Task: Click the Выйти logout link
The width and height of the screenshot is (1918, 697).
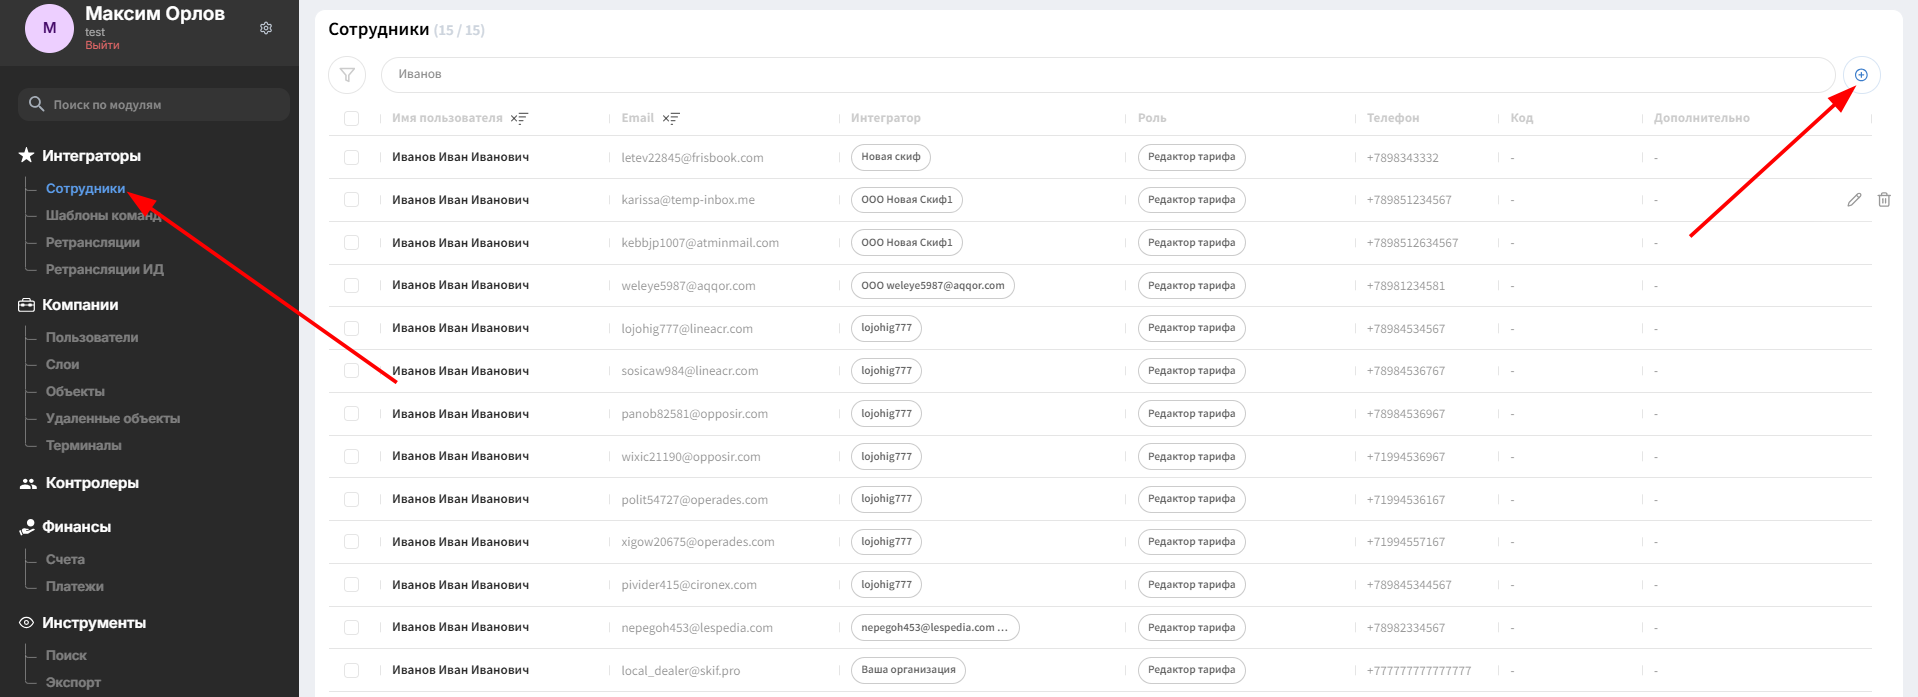Action: coord(102,45)
